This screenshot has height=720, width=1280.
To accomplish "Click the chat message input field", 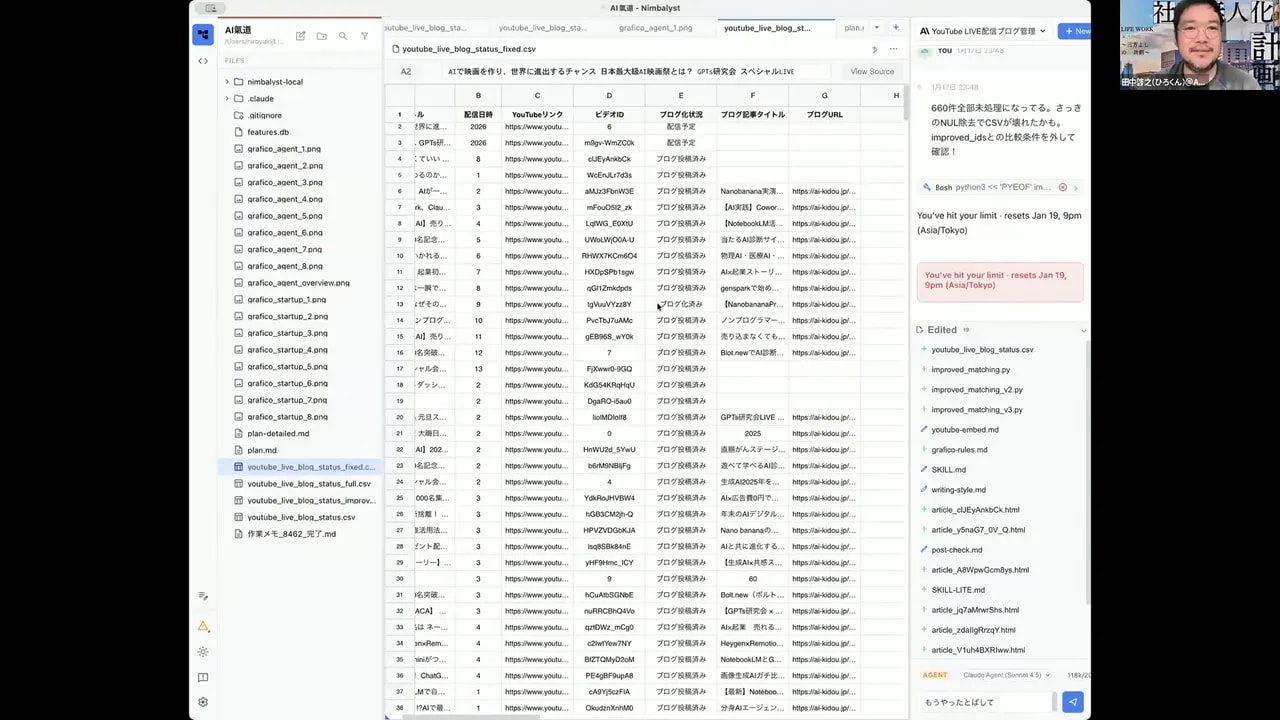I will click(x=985, y=702).
